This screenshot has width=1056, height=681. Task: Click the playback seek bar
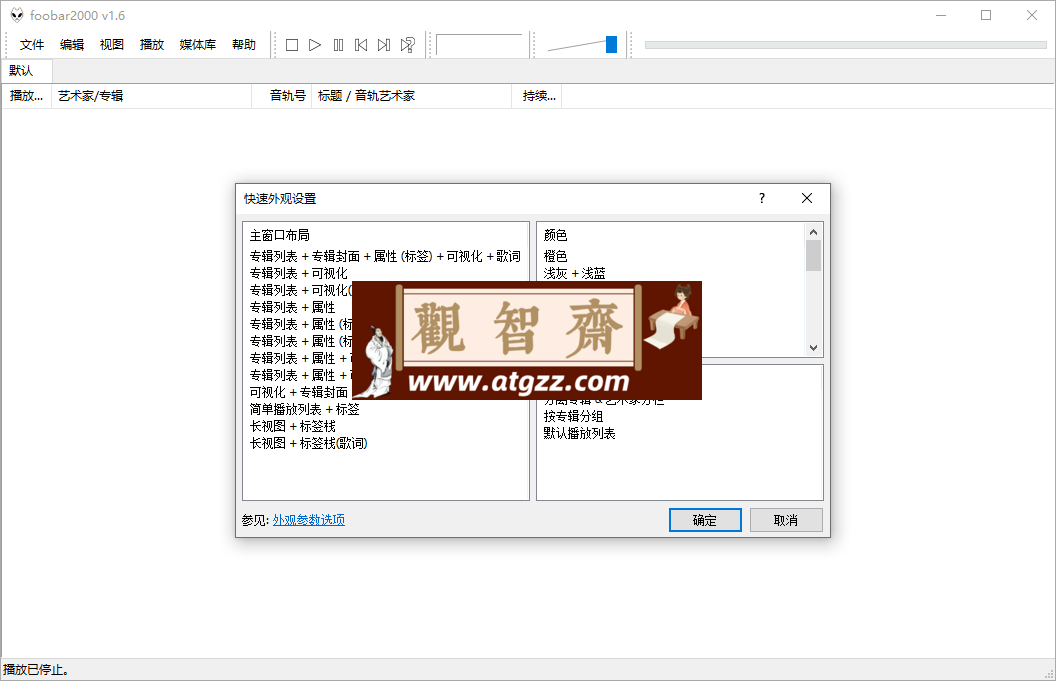(x=845, y=45)
